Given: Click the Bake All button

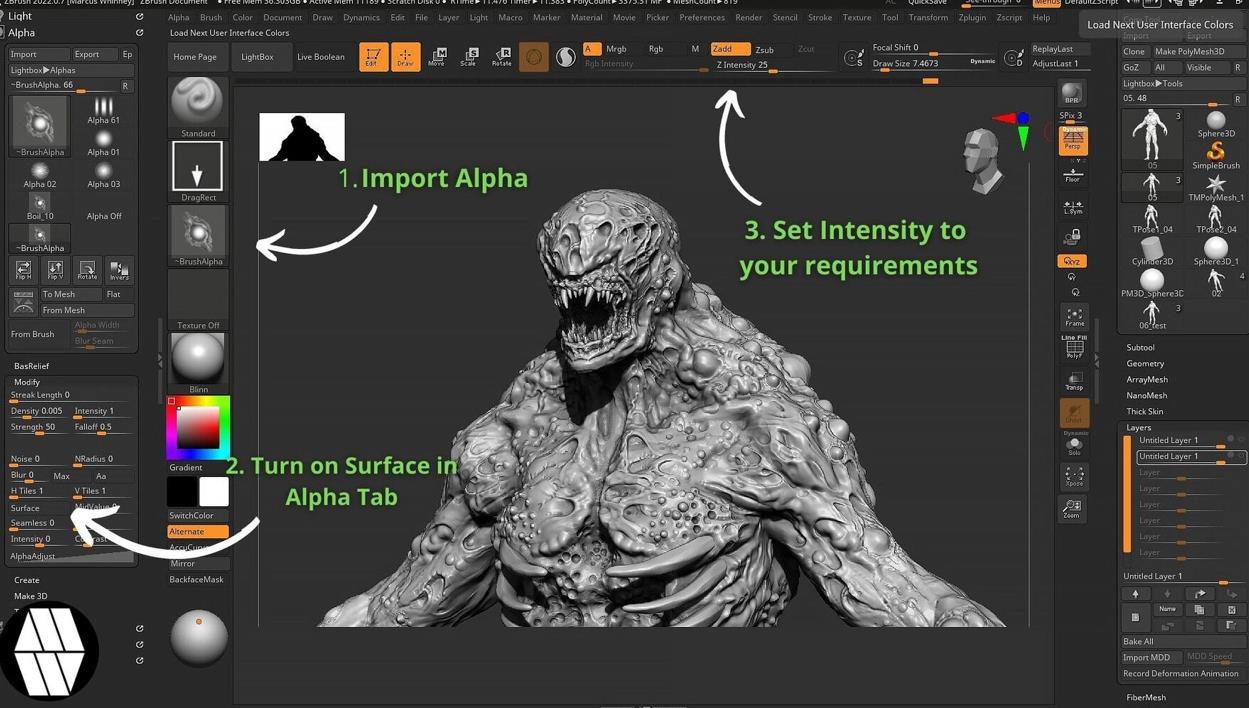Looking at the screenshot, I should [1138, 641].
